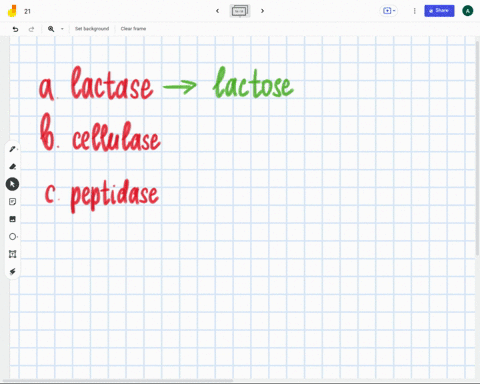Screen dimensions: 480x384
Task: Choose the Select arrow tool
Action: pos(12,184)
